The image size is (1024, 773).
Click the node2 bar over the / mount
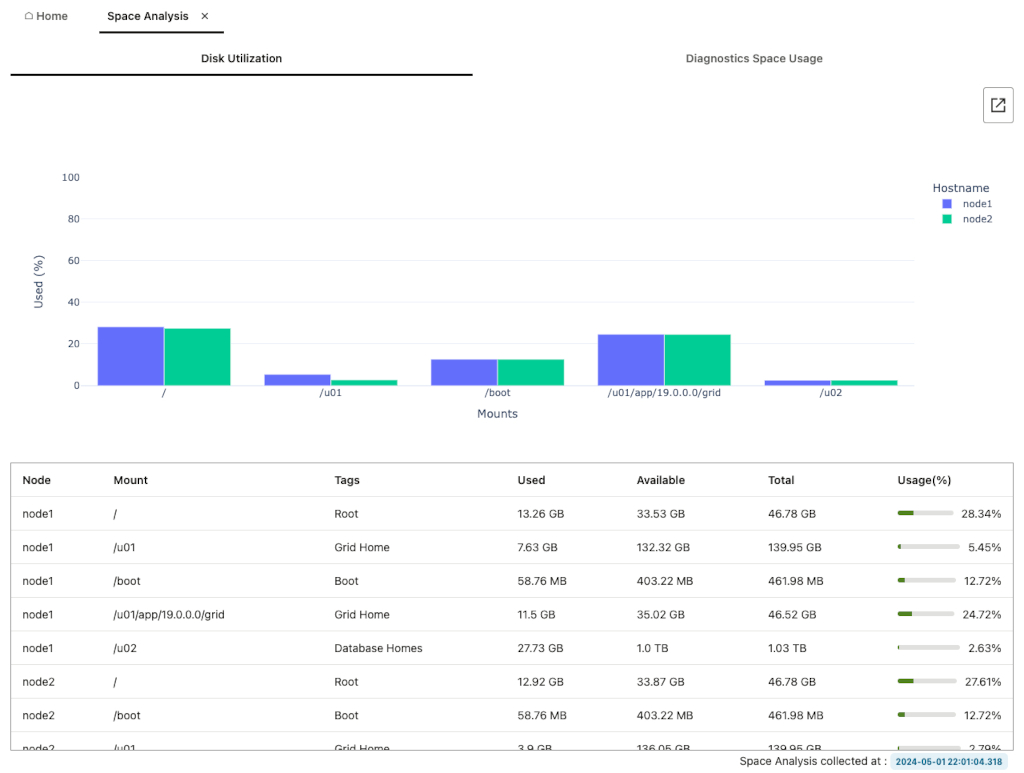197,355
